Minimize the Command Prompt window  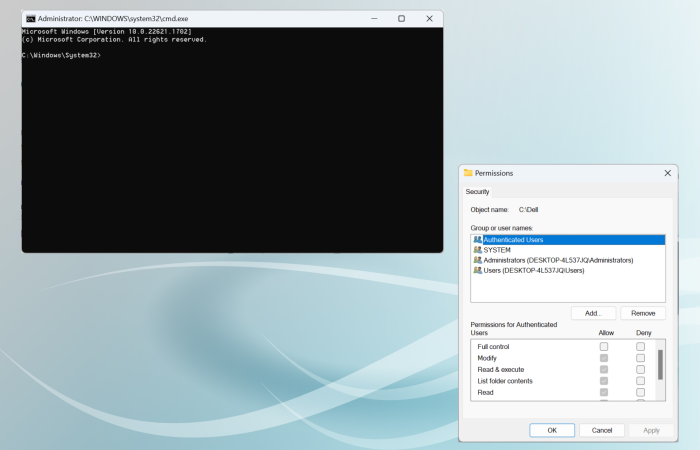[x=374, y=19]
